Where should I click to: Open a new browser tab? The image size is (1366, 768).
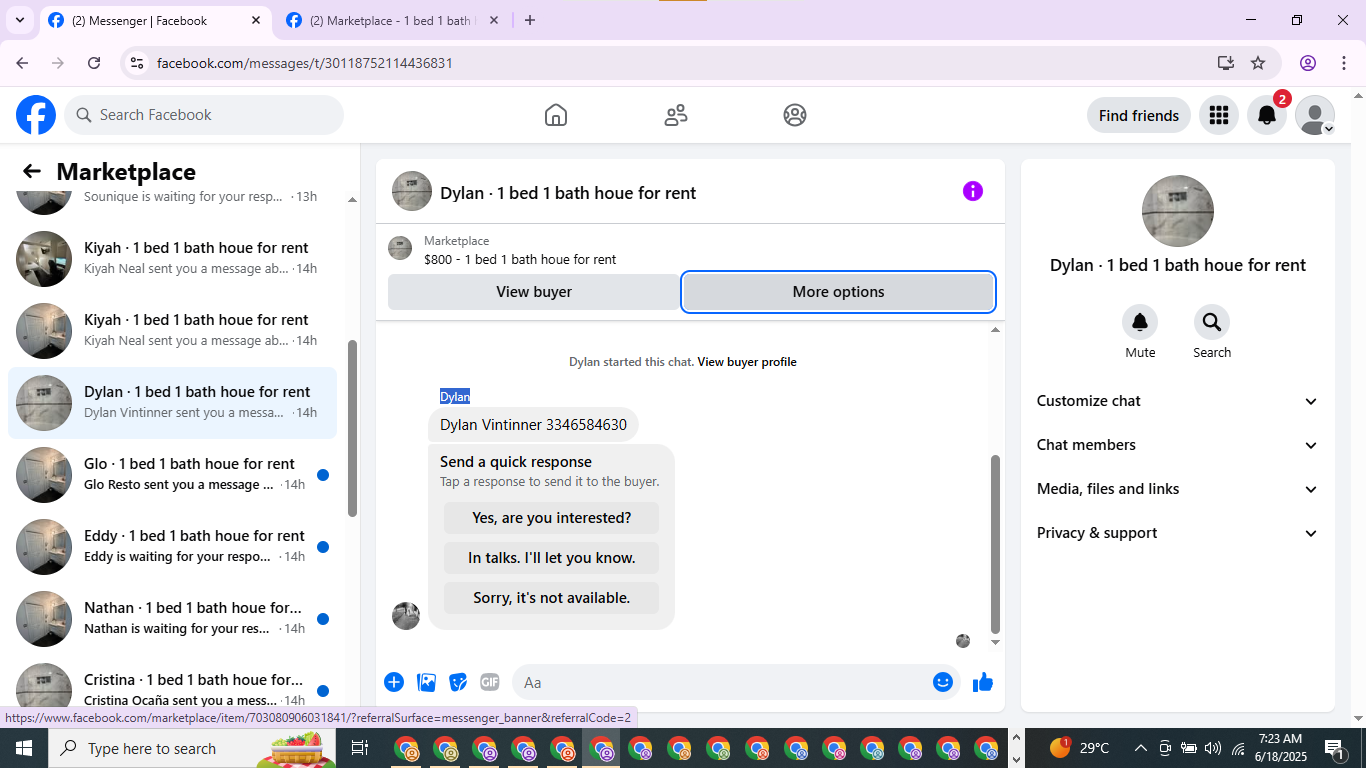530,20
